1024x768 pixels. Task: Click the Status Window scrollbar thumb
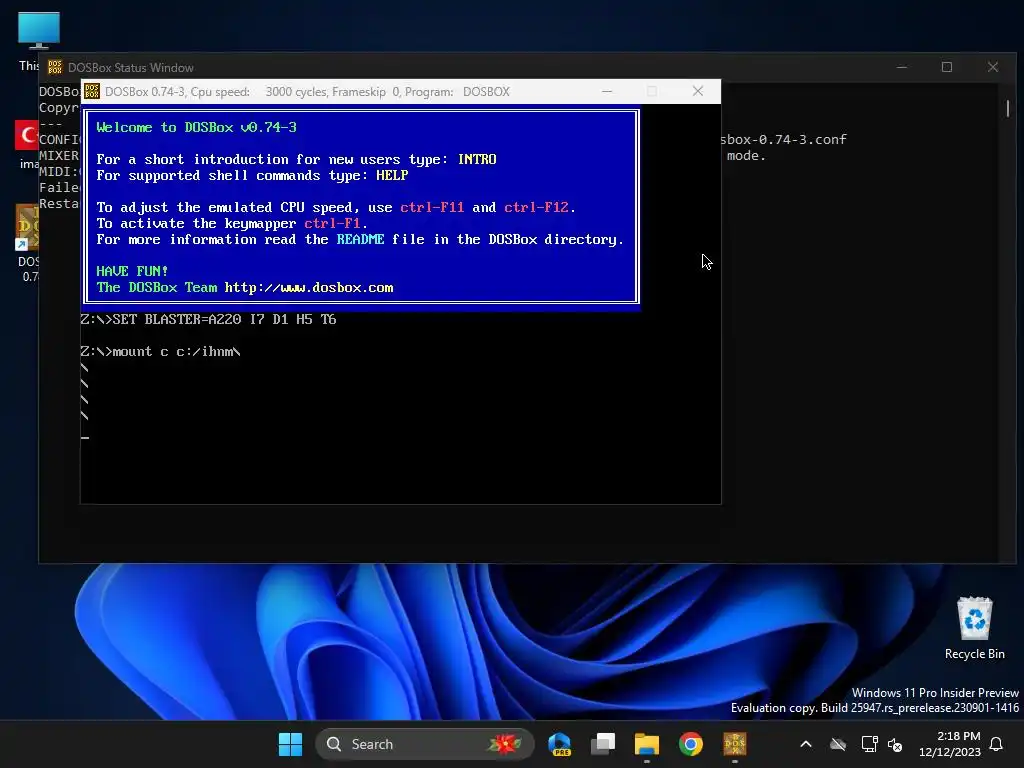point(1008,108)
